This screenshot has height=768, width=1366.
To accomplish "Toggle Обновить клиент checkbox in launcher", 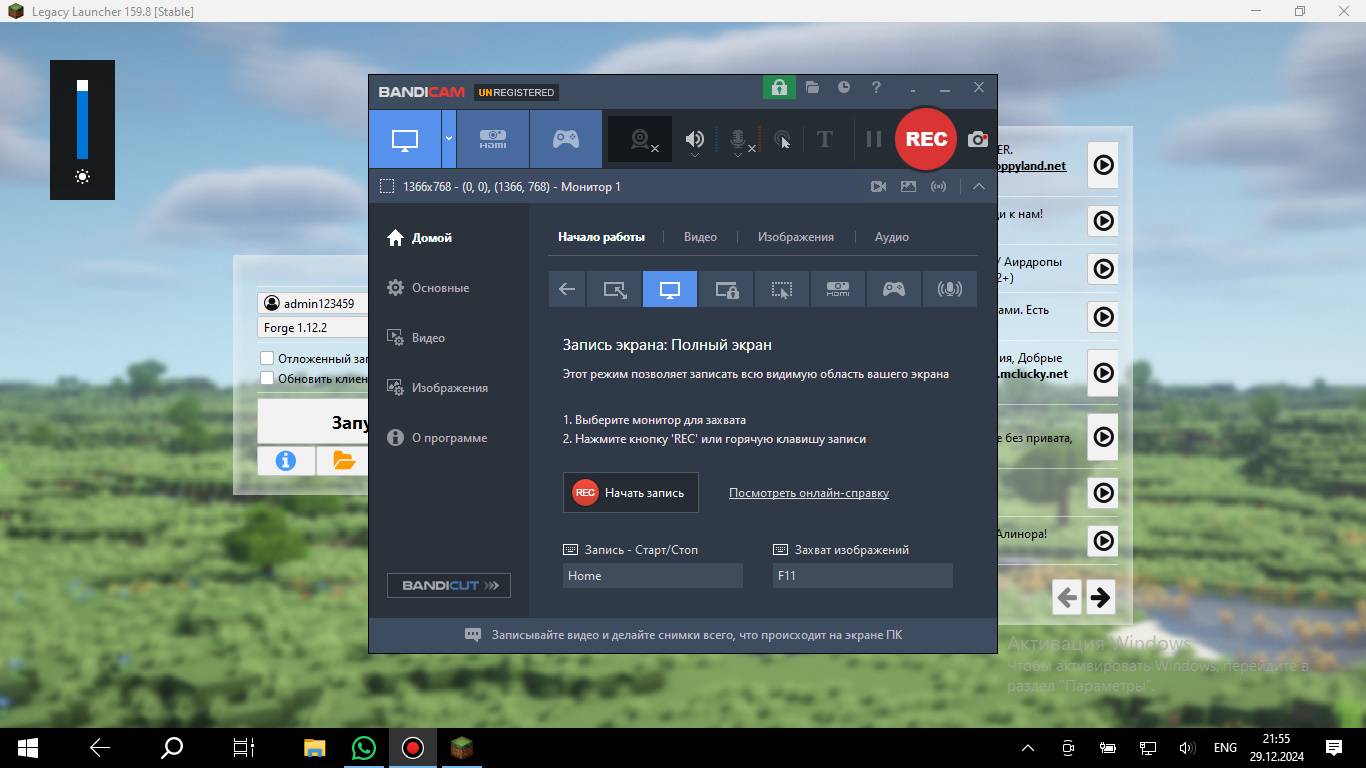I will click(267, 379).
